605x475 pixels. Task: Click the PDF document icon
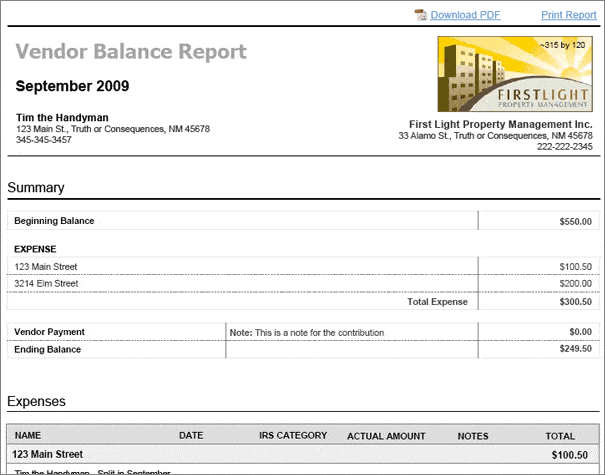coord(421,15)
